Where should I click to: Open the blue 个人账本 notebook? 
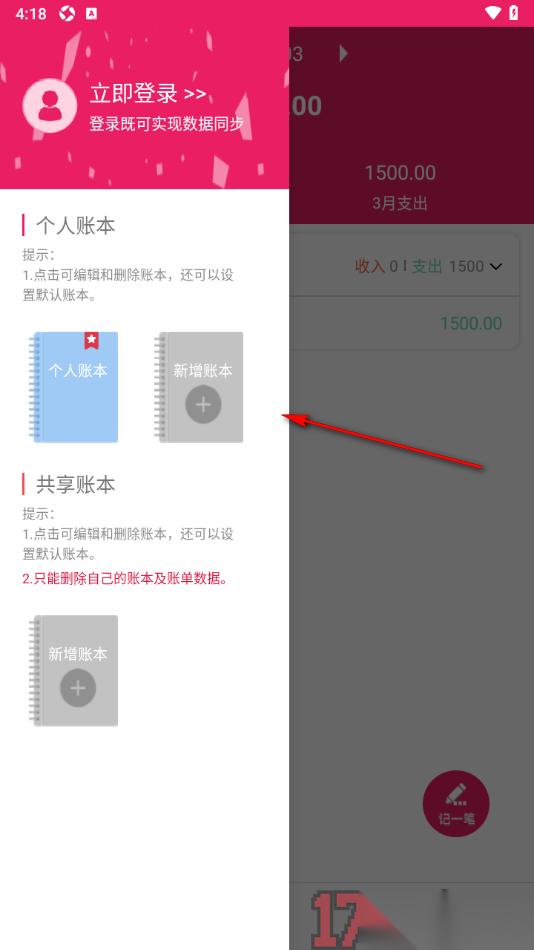74,387
